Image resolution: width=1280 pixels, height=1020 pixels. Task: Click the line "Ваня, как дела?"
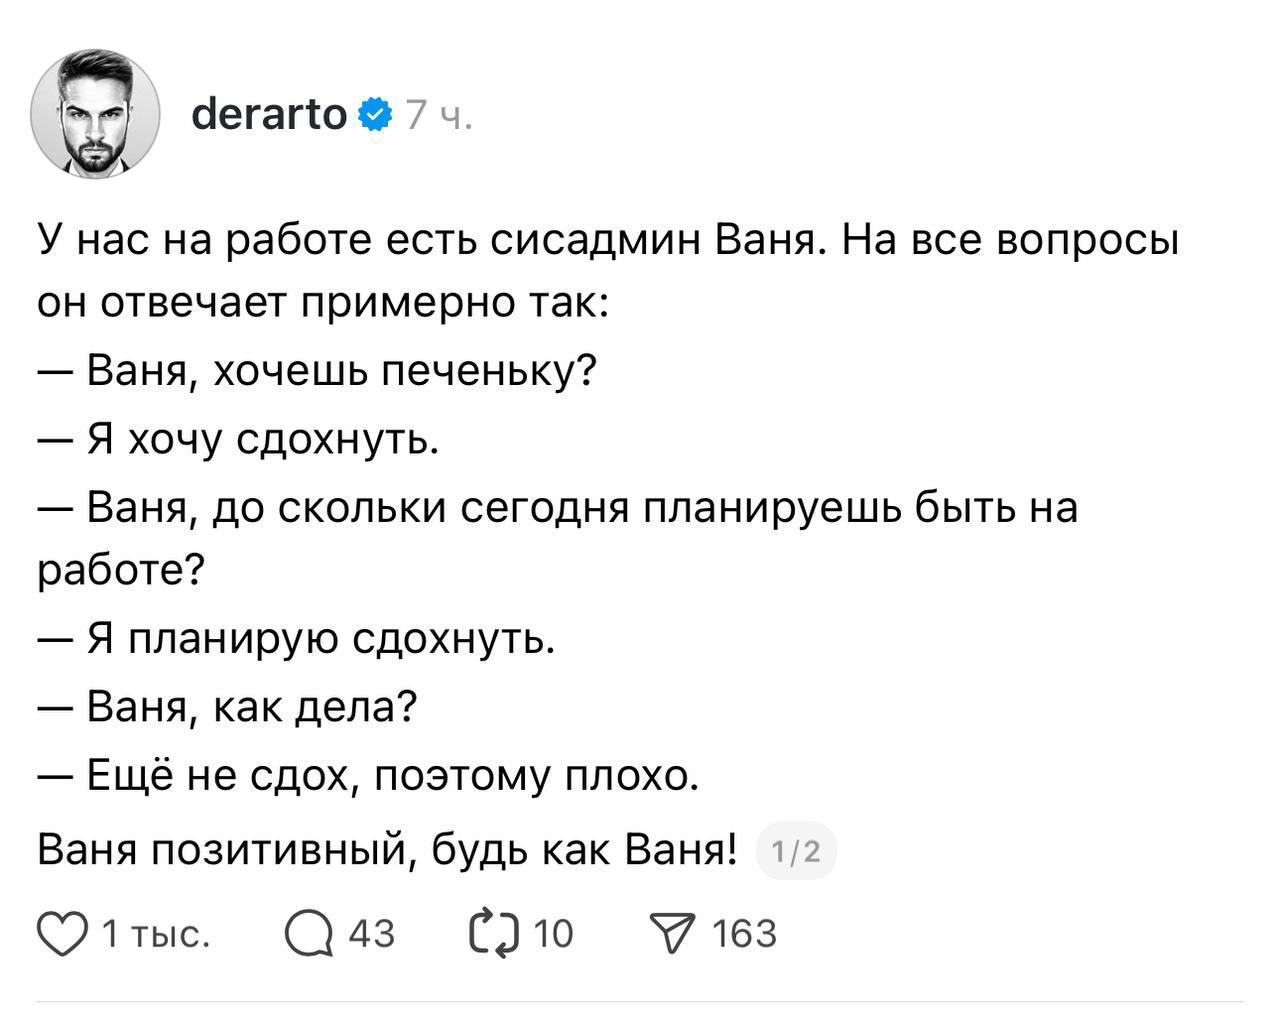(x=251, y=706)
